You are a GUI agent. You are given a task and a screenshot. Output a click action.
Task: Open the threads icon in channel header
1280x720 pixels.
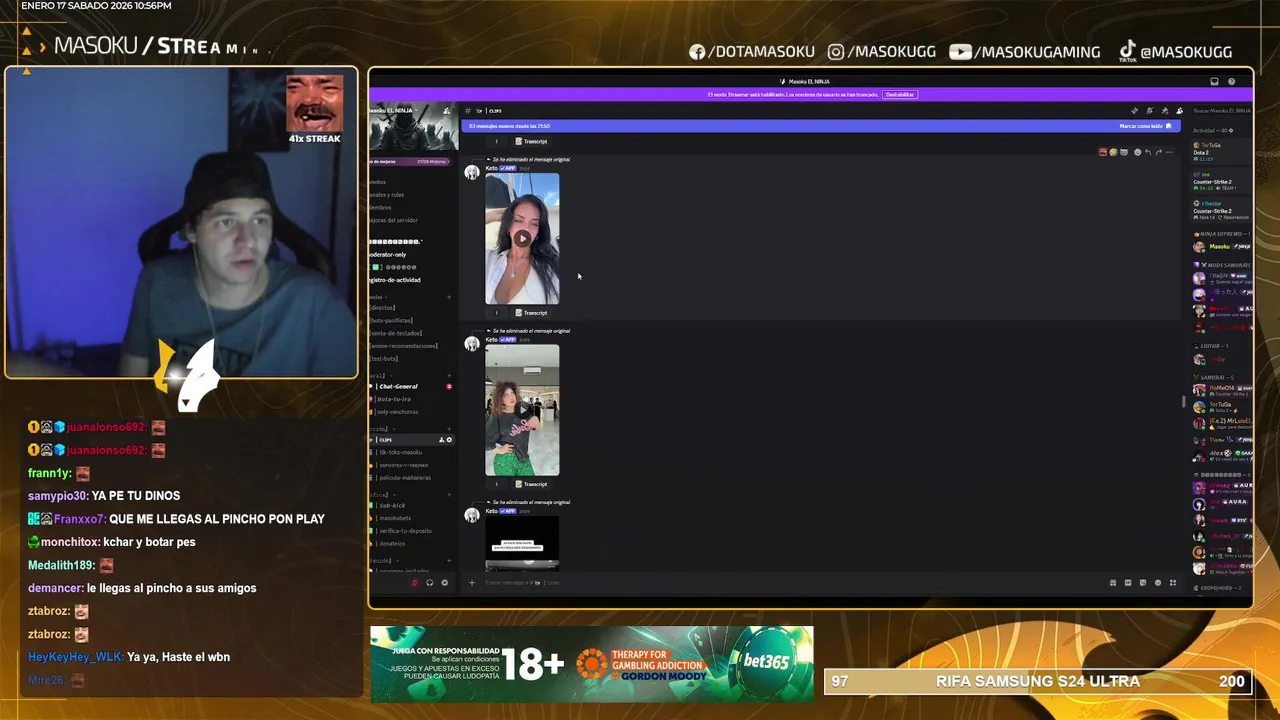coord(1135,111)
